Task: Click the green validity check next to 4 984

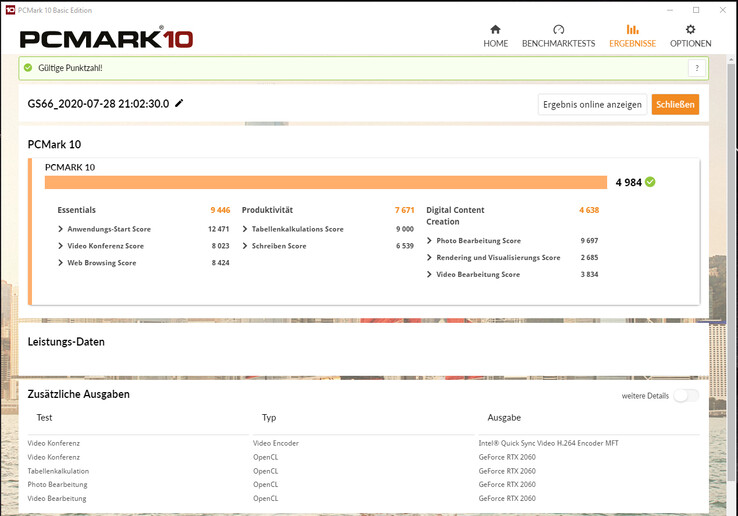Action: tap(650, 182)
